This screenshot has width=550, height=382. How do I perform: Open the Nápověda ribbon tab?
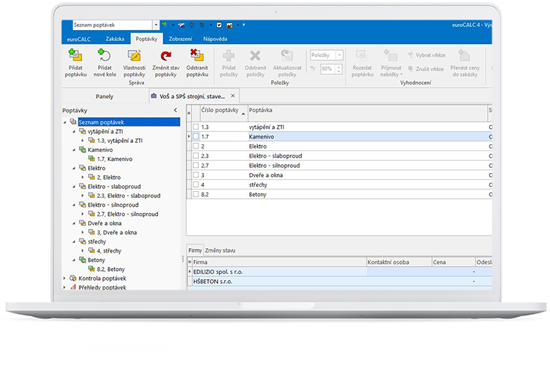click(215, 39)
